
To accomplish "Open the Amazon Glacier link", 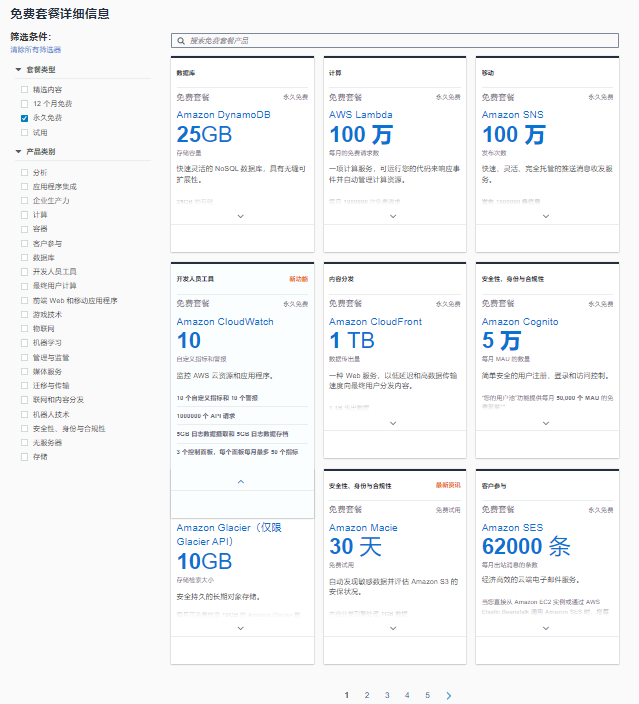I will coord(229,534).
